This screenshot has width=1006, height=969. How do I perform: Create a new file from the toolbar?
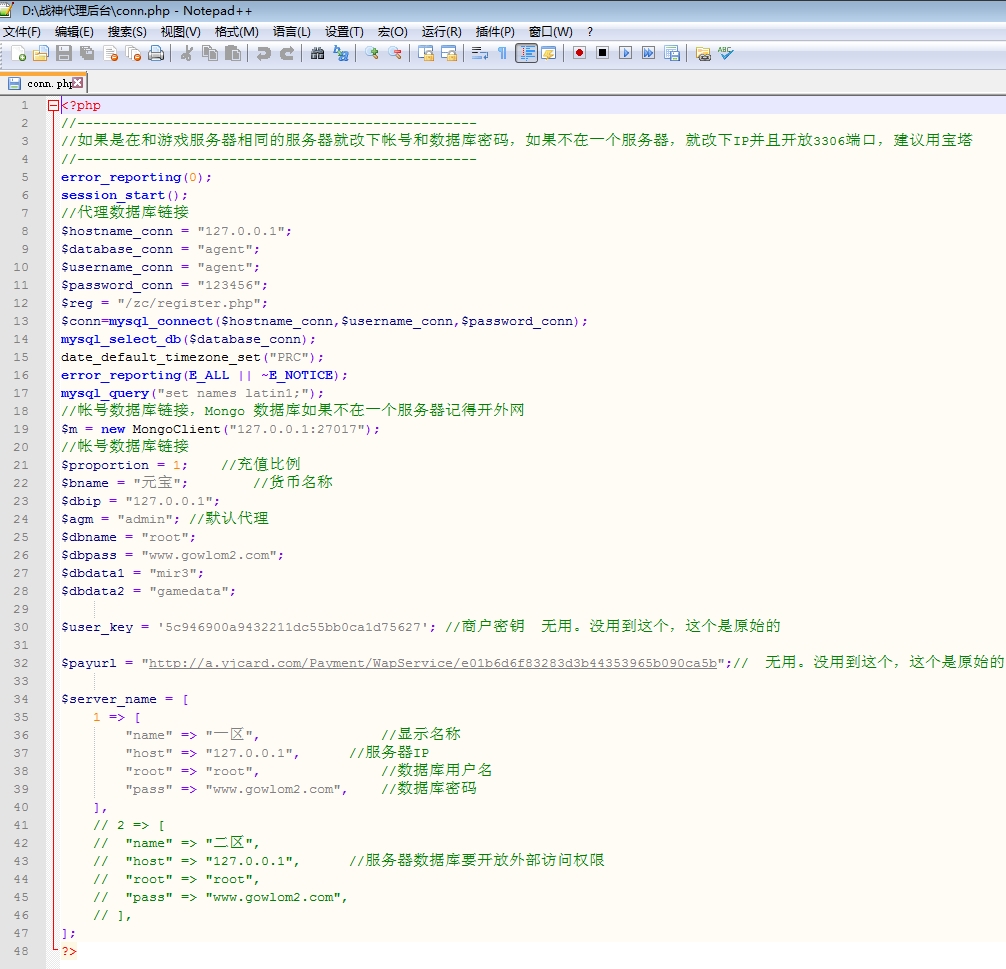coord(18,53)
